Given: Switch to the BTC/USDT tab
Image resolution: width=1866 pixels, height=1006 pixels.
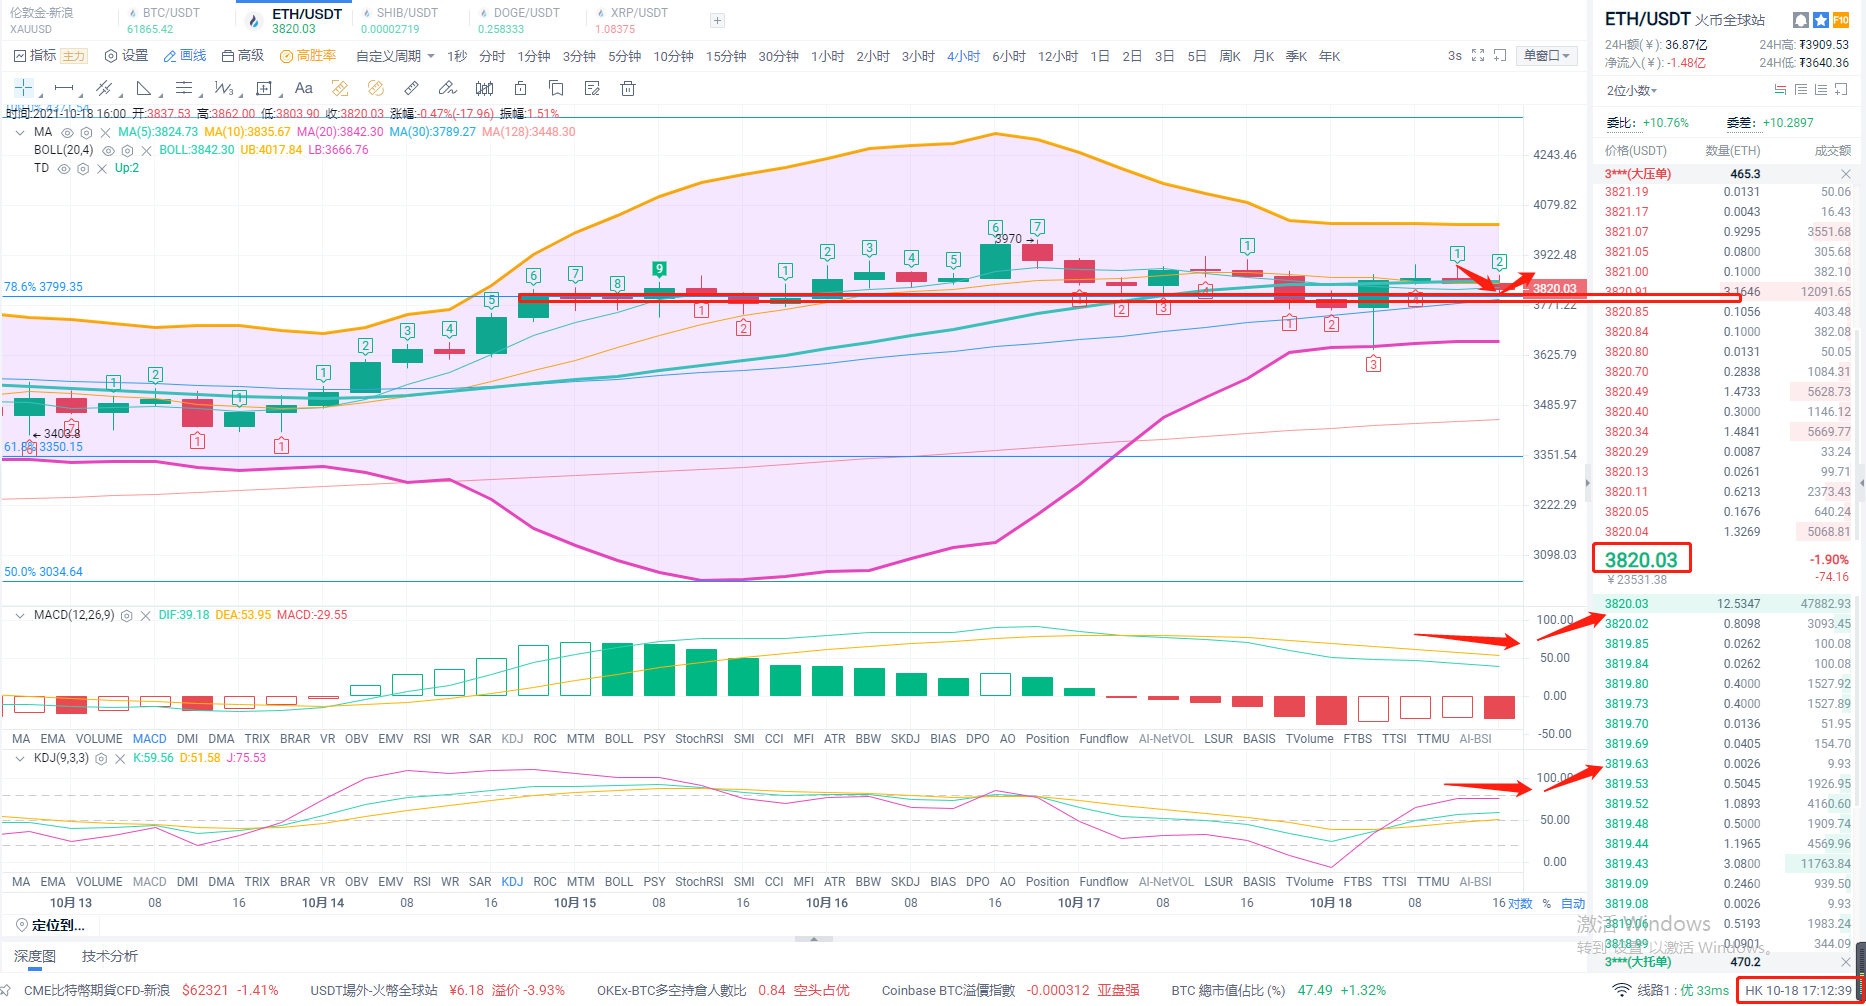Looking at the screenshot, I should (x=171, y=20).
